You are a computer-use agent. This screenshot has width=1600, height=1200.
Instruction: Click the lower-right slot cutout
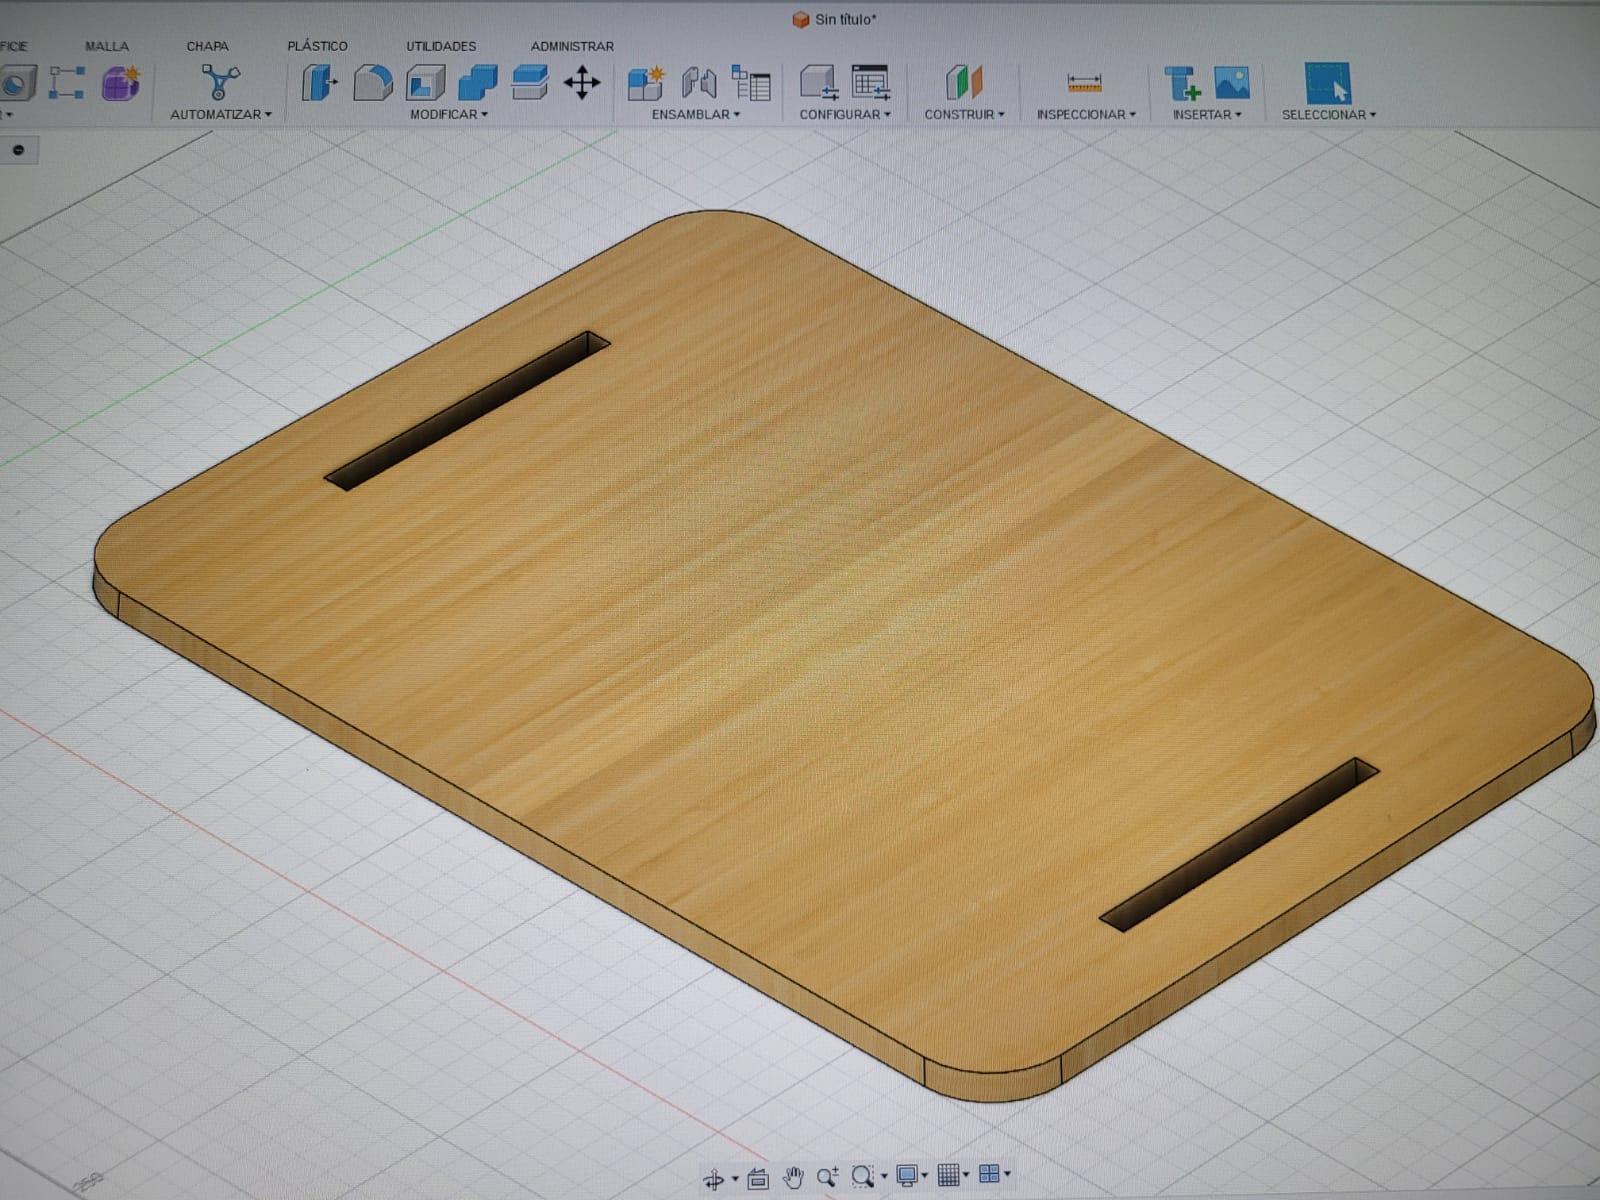pos(1239,845)
